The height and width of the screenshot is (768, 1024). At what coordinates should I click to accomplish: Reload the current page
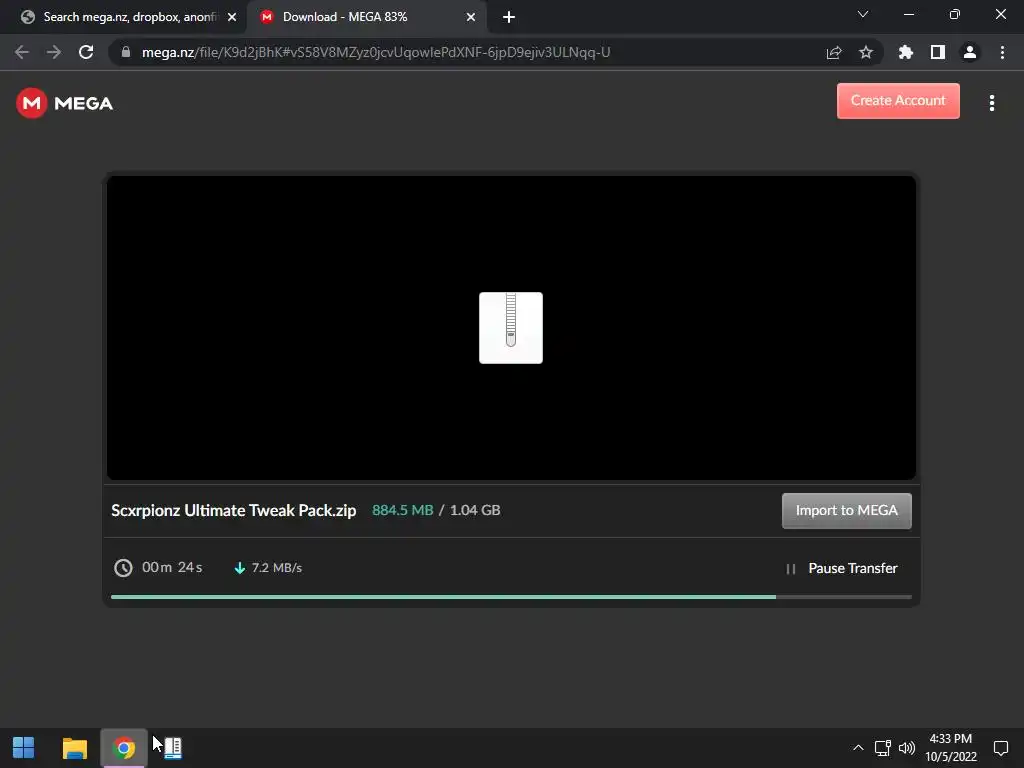tap(86, 52)
